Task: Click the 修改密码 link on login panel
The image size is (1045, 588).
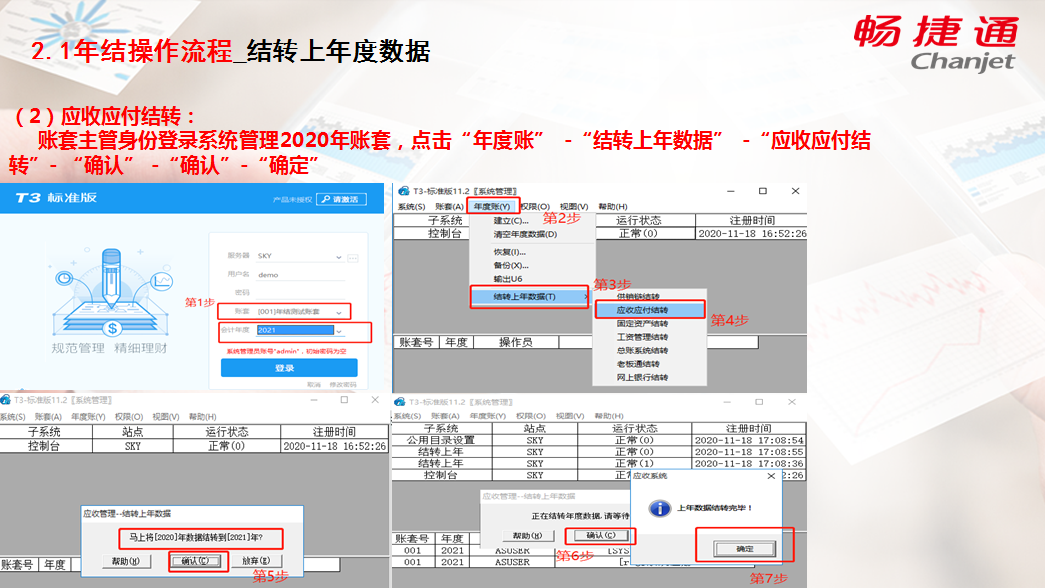Action: point(343,385)
